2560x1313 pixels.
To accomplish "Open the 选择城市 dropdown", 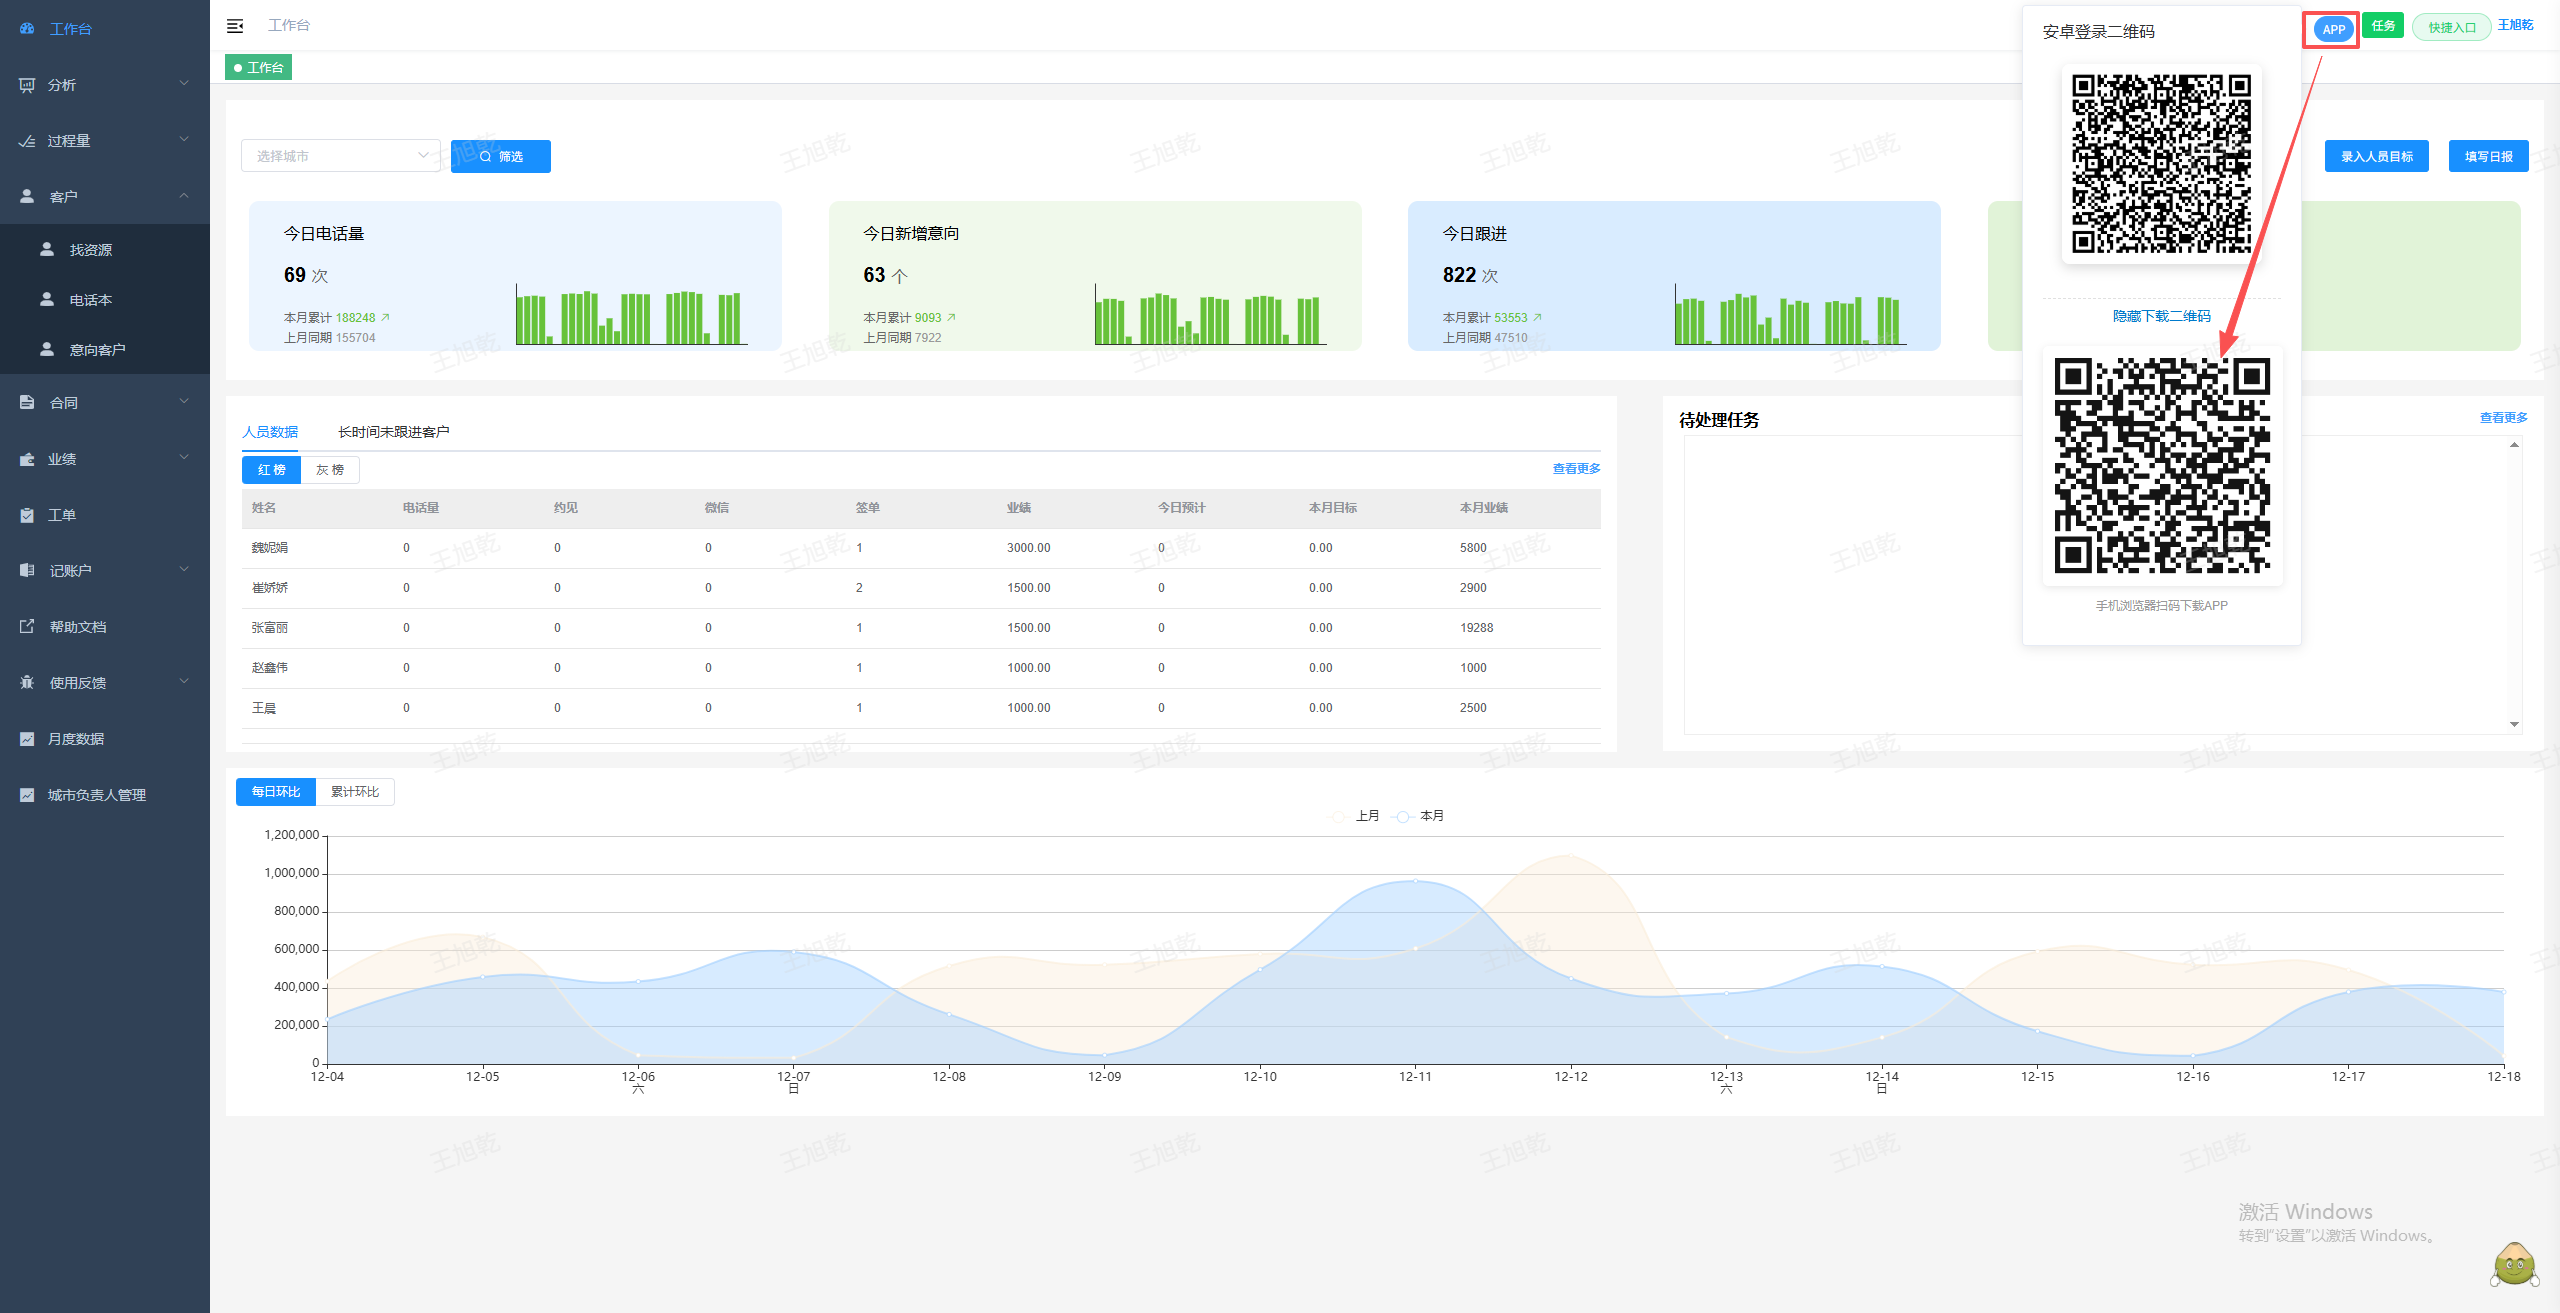I will (341, 156).
